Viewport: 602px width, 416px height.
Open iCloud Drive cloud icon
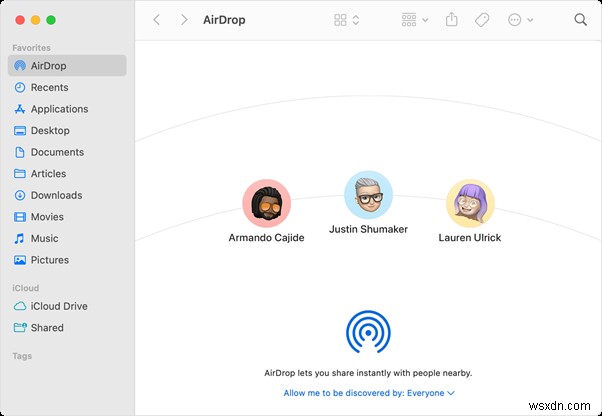tap(20, 306)
